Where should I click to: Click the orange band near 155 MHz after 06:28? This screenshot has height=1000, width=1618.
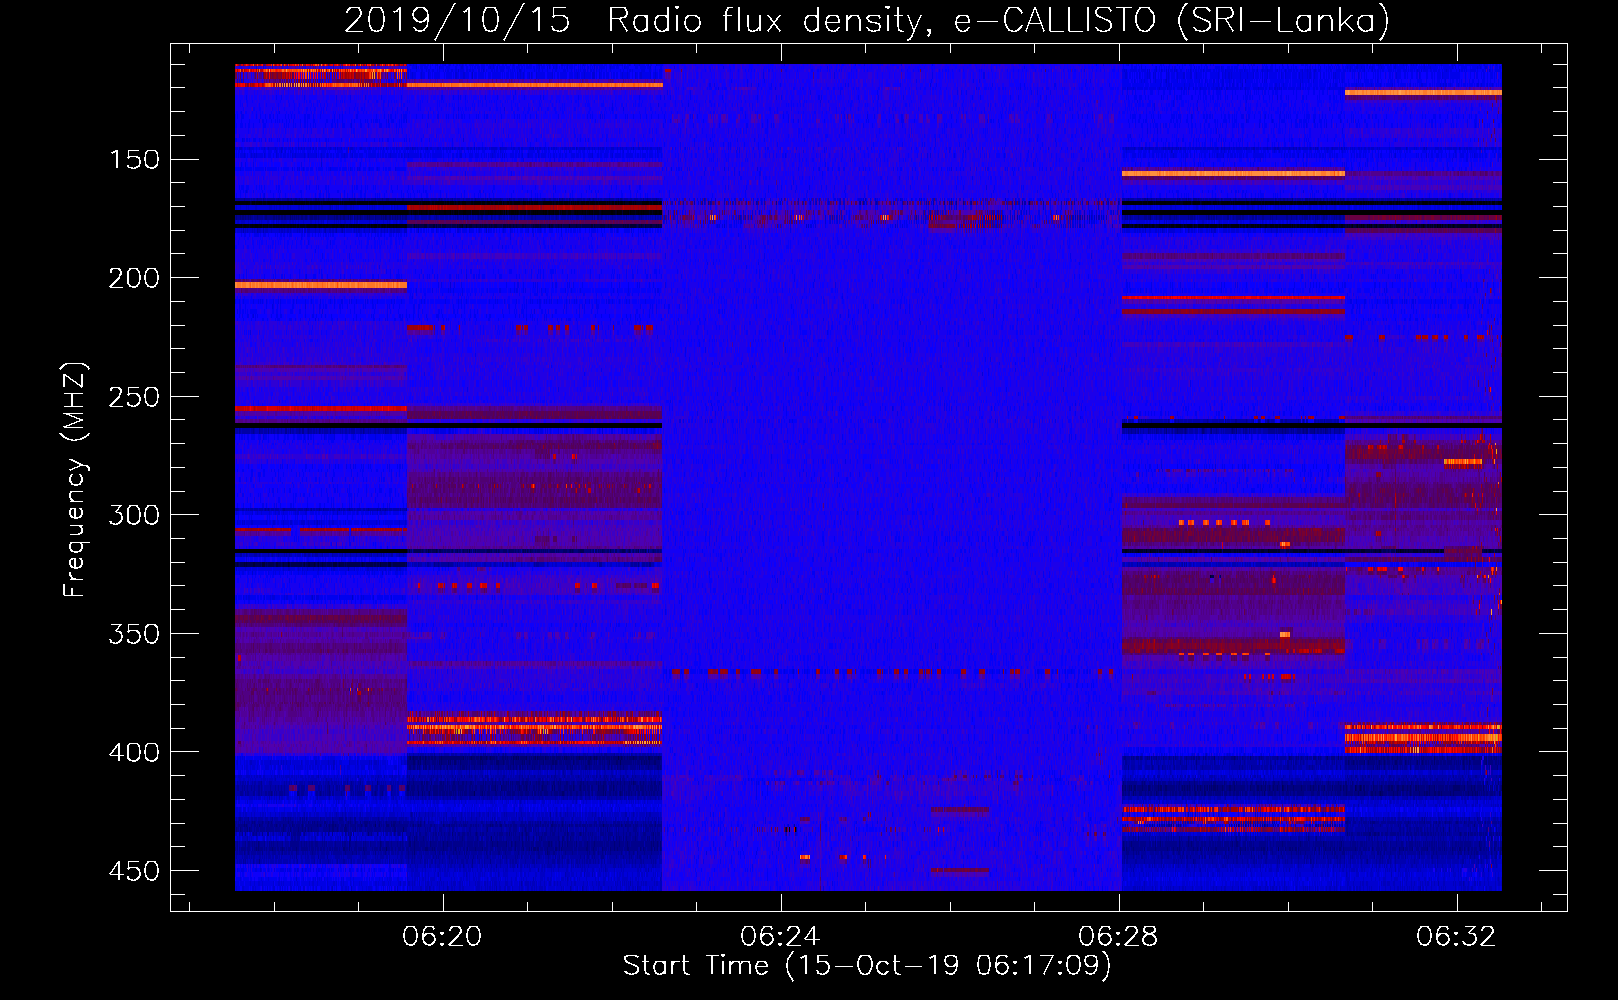click(1233, 174)
